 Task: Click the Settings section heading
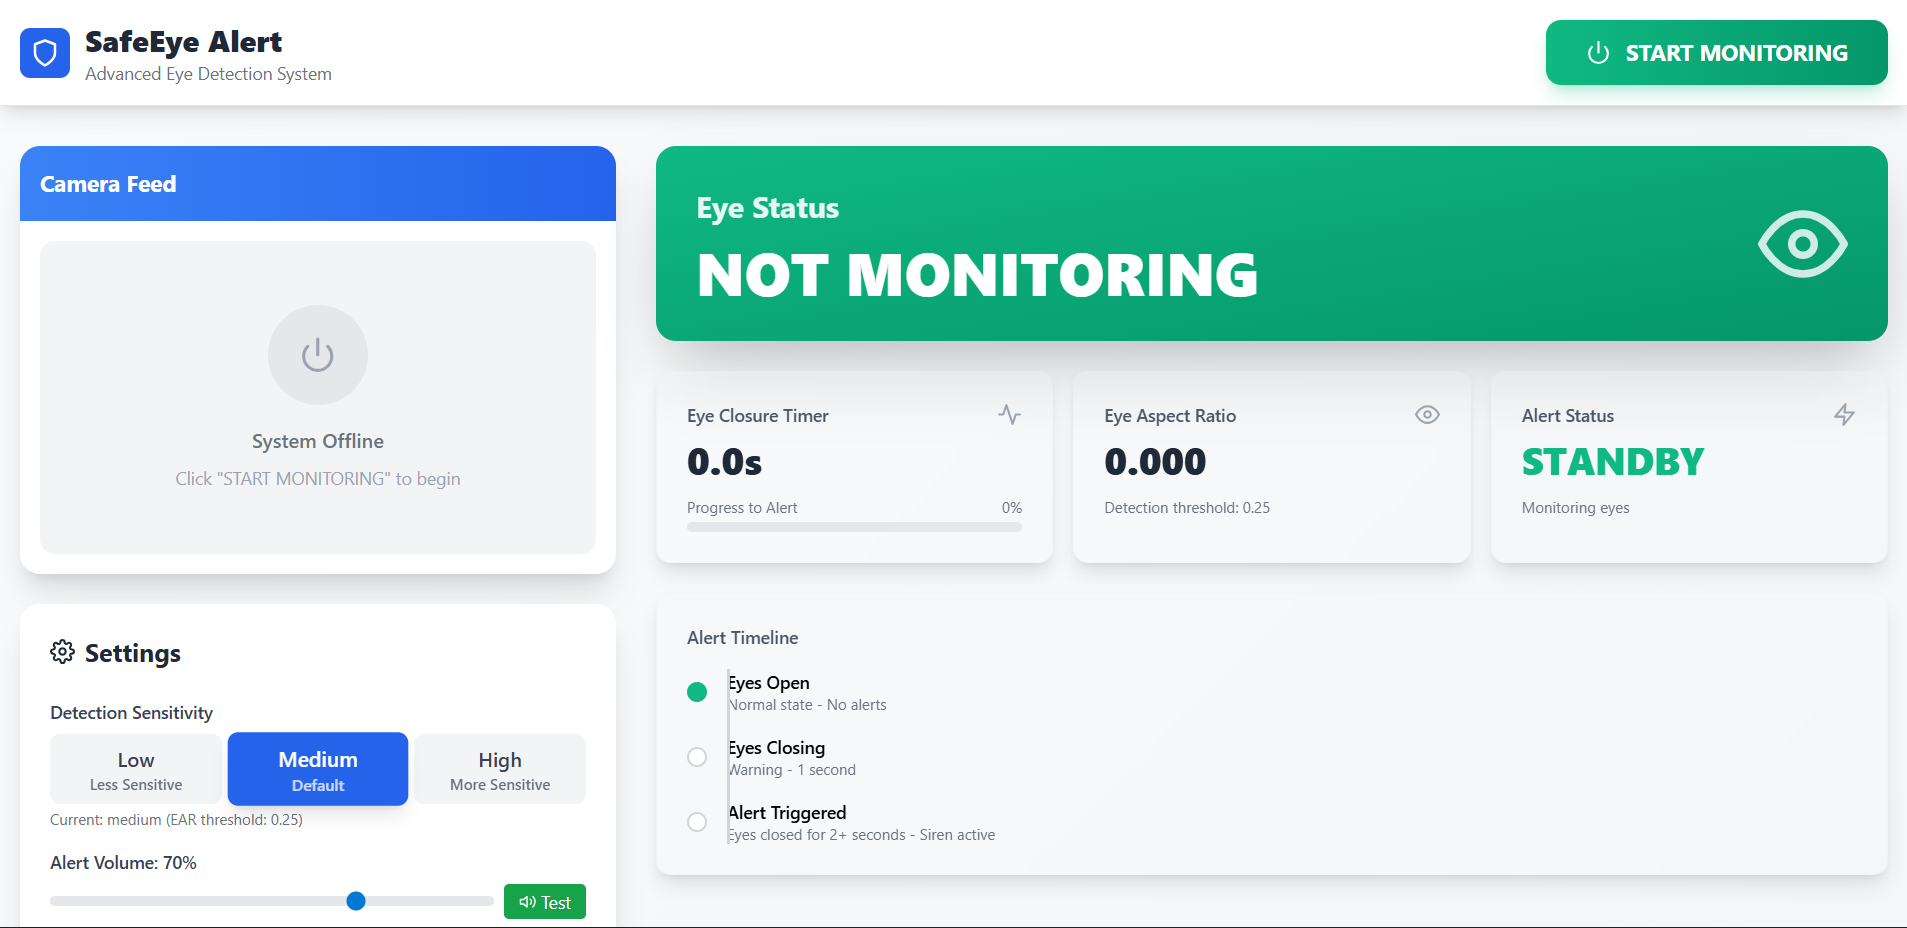point(132,652)
